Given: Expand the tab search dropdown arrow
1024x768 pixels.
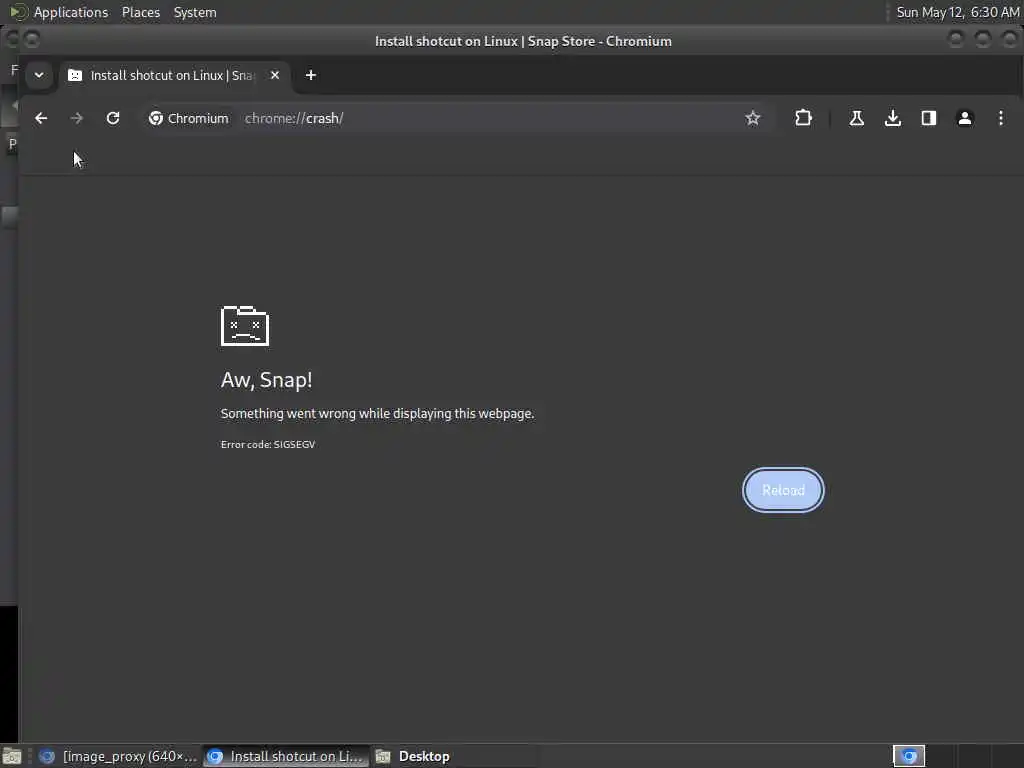Looking at the screenshot, I should click(39, 75).
